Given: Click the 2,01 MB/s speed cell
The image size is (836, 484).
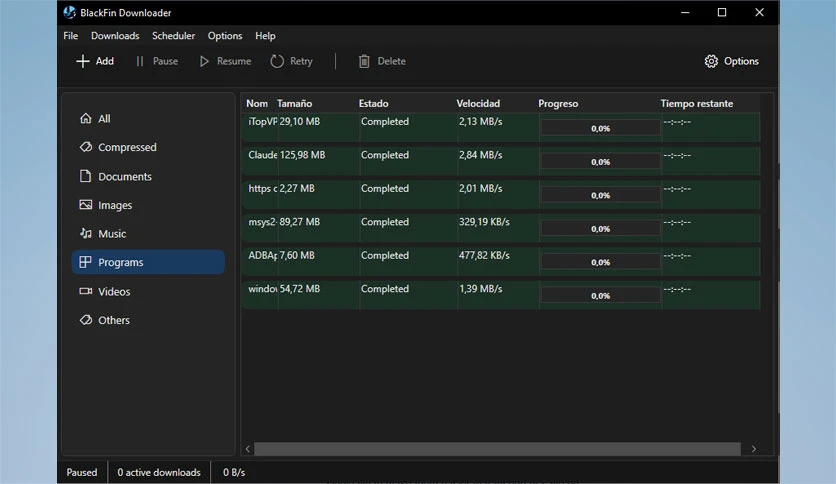Looking at the screenshot, I should click(480, 189).
